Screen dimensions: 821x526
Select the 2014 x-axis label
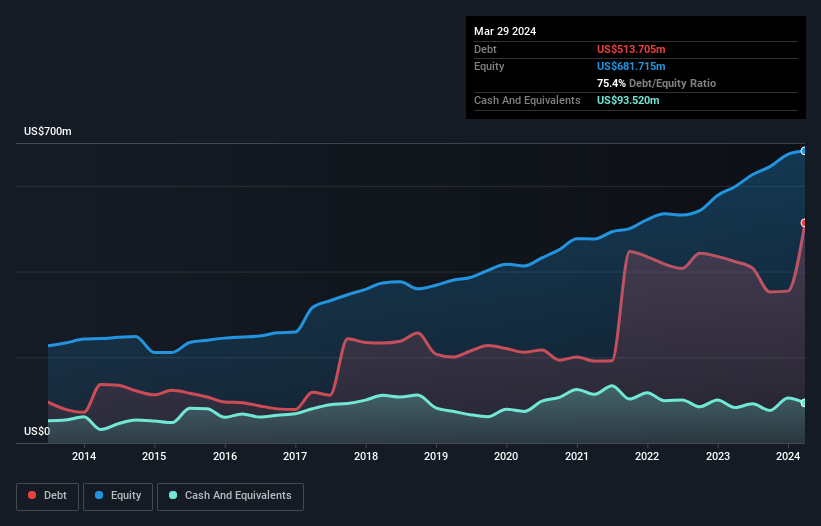coord(84,456)
